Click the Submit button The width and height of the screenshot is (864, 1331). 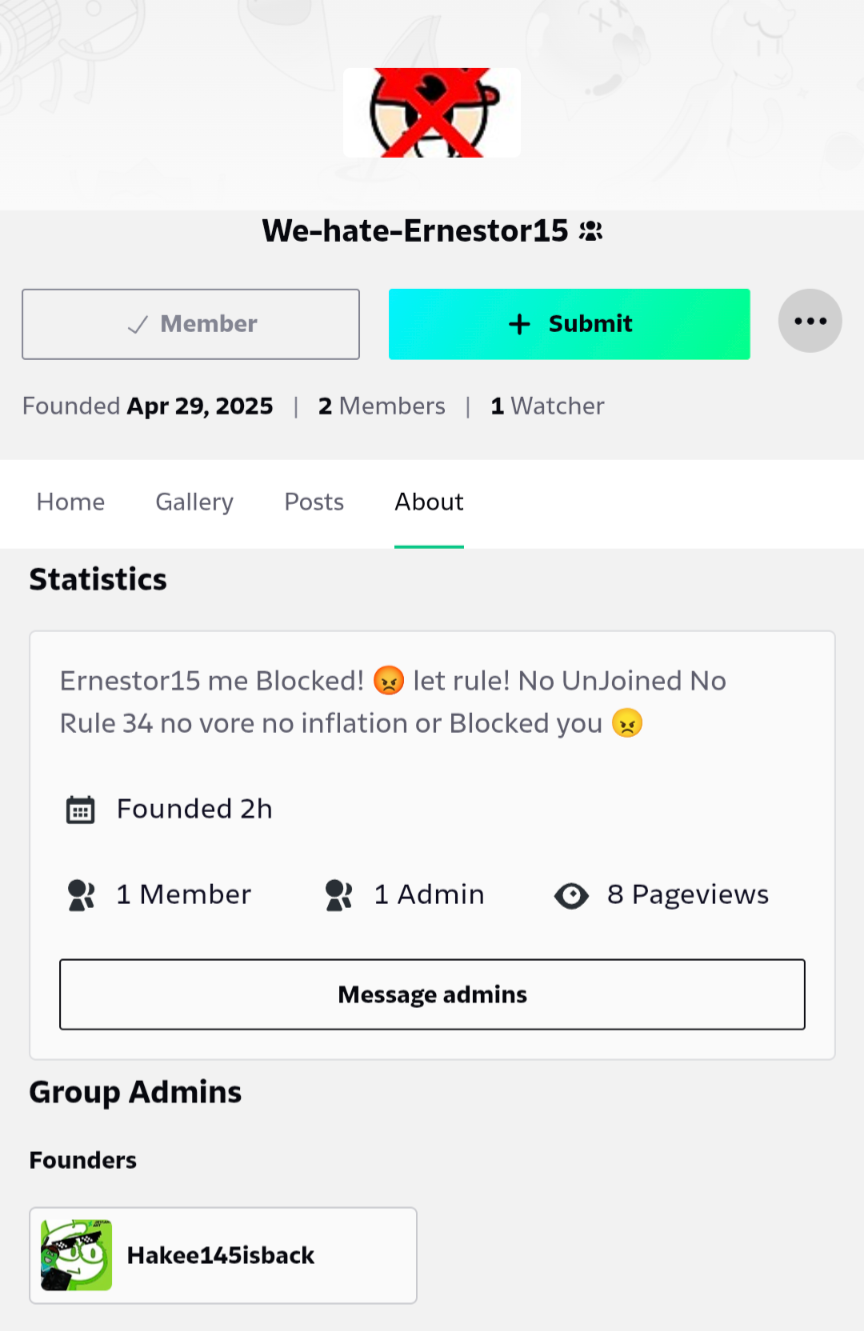569,324
